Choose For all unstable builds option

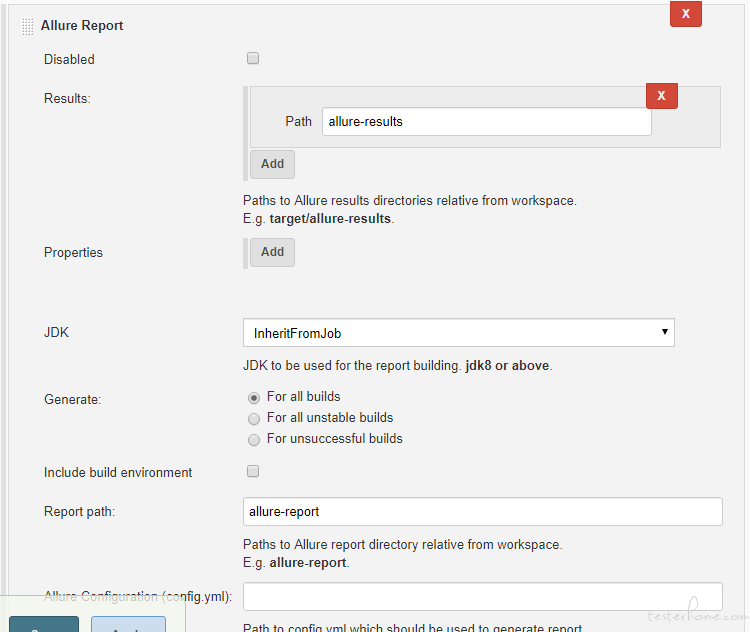click(x=254, y=419)
